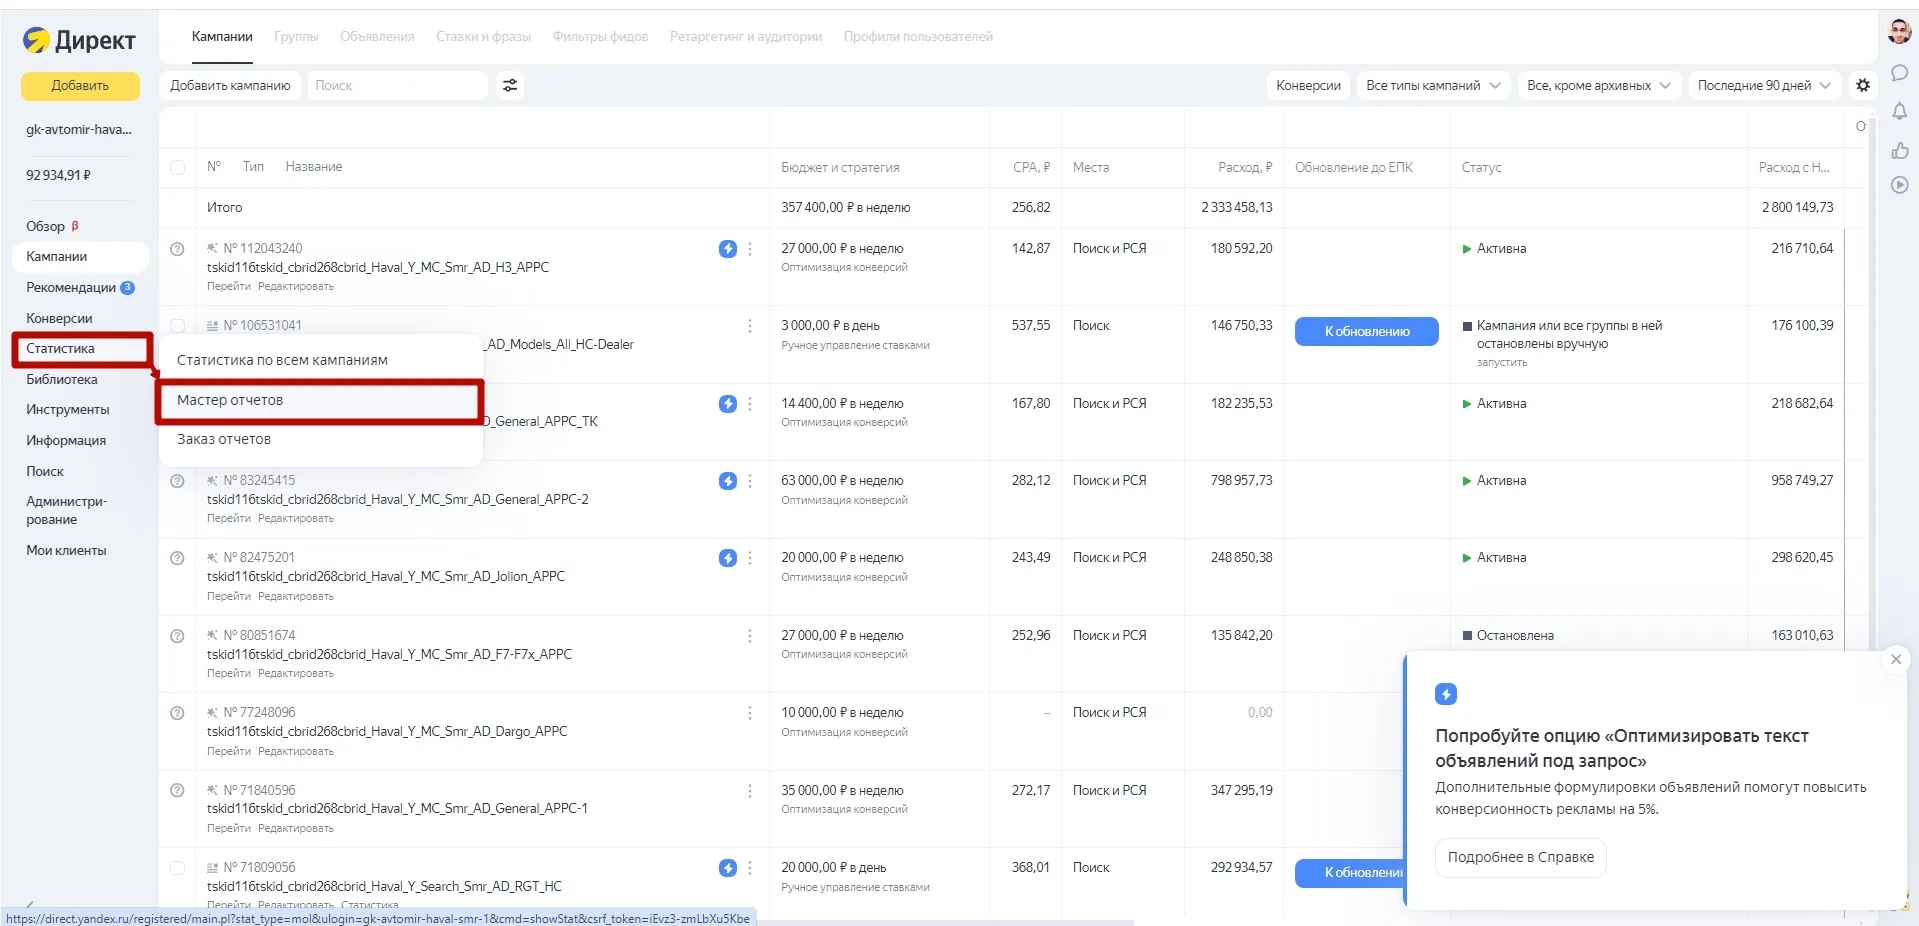The image size is (1919, 926).
Task: Click the search filter settings icon
Action: 510,86
